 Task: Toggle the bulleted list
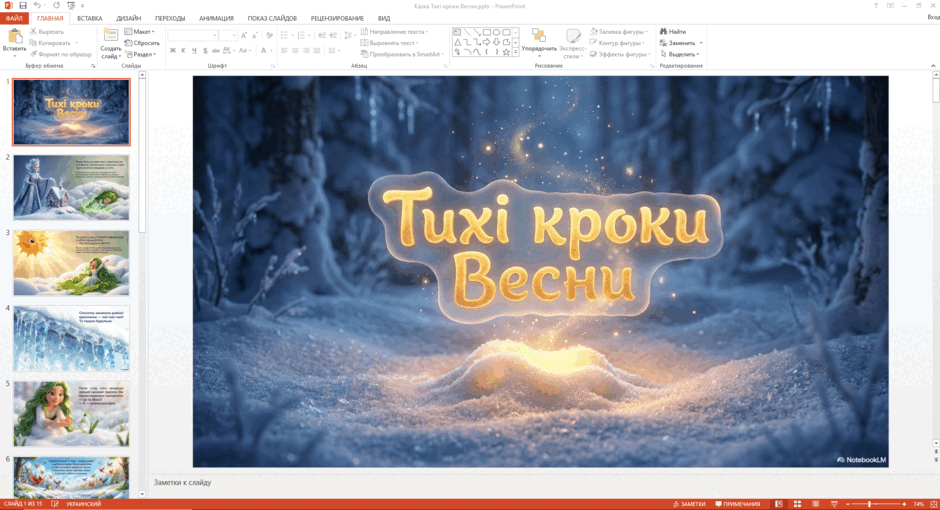coord(286,35)
